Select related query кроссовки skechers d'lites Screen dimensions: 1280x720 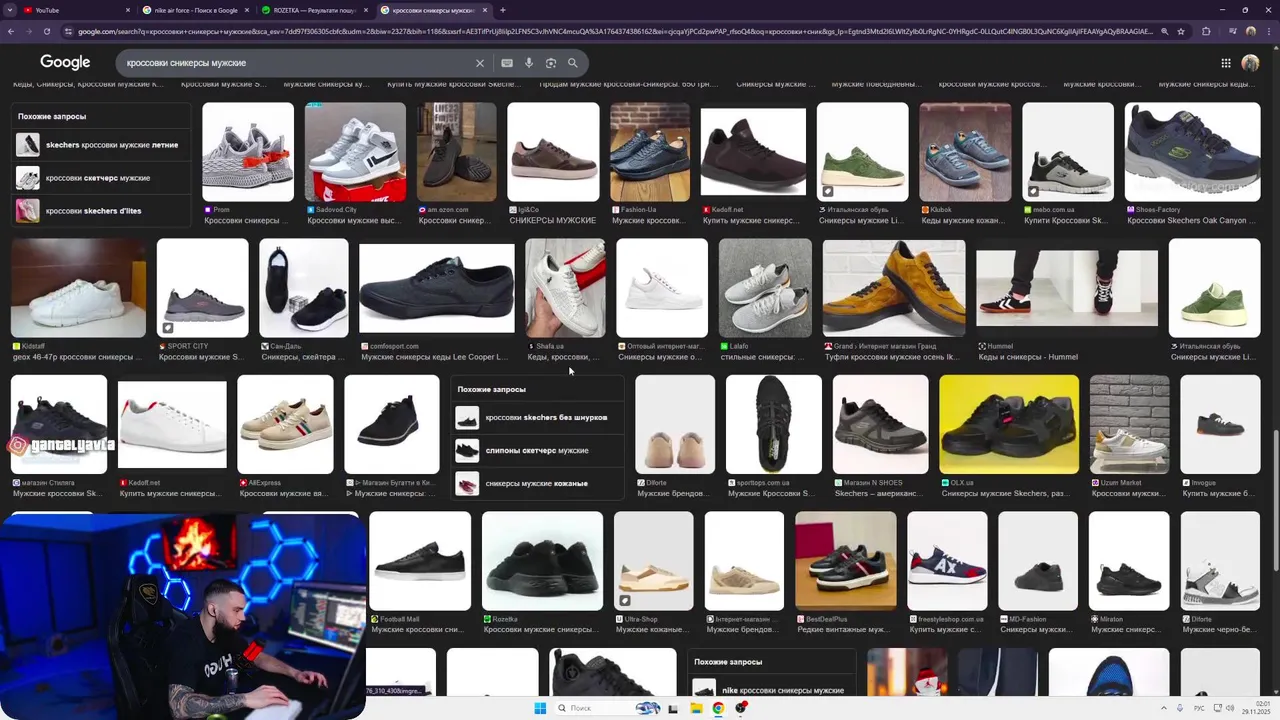(x=100, y=211)
